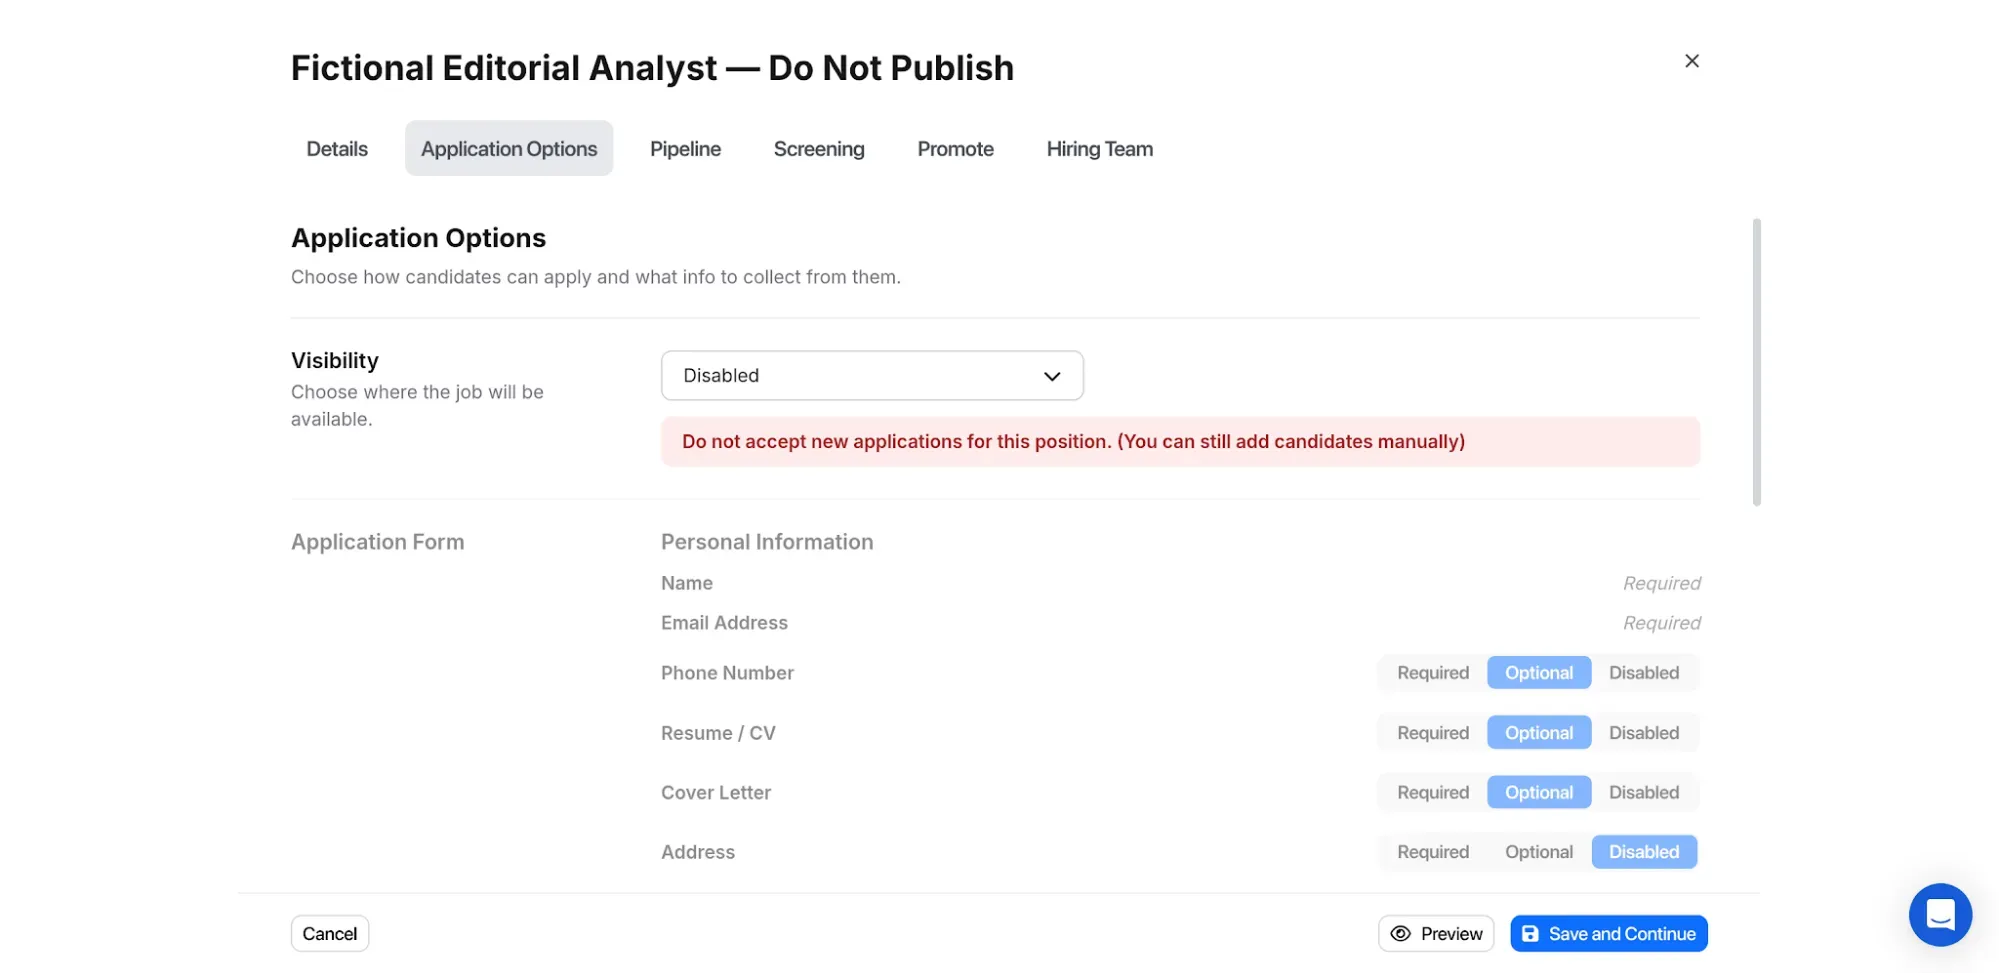Click the red do-not-accept applications notice

point(1180,441)
